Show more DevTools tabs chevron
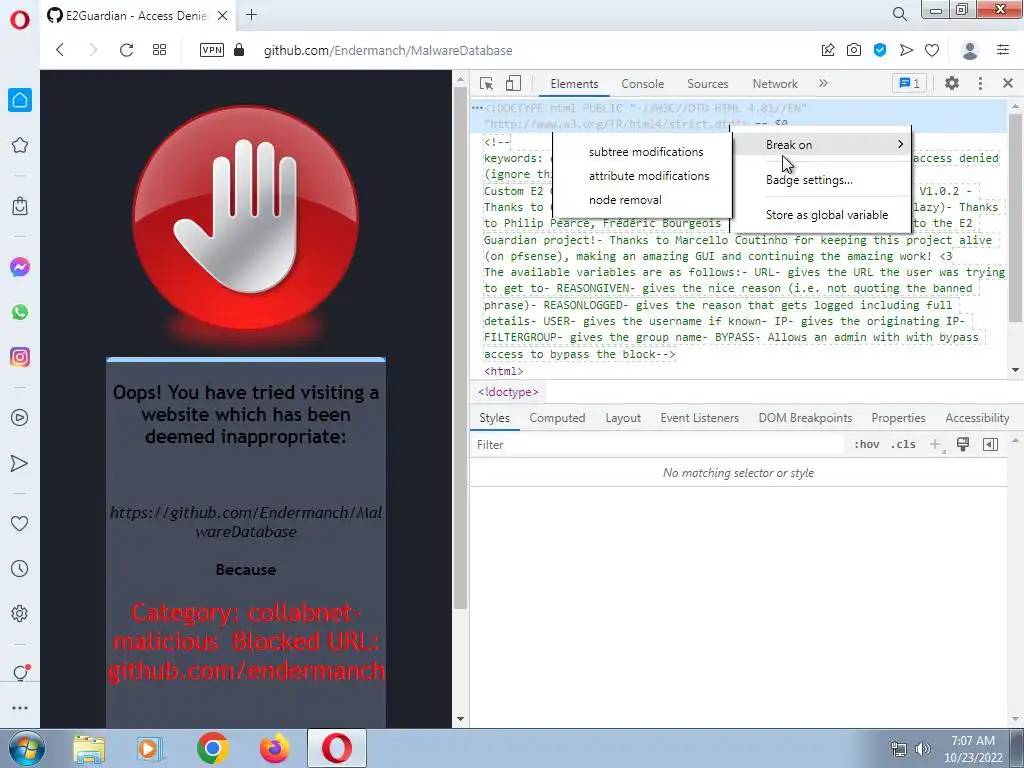 823,84
